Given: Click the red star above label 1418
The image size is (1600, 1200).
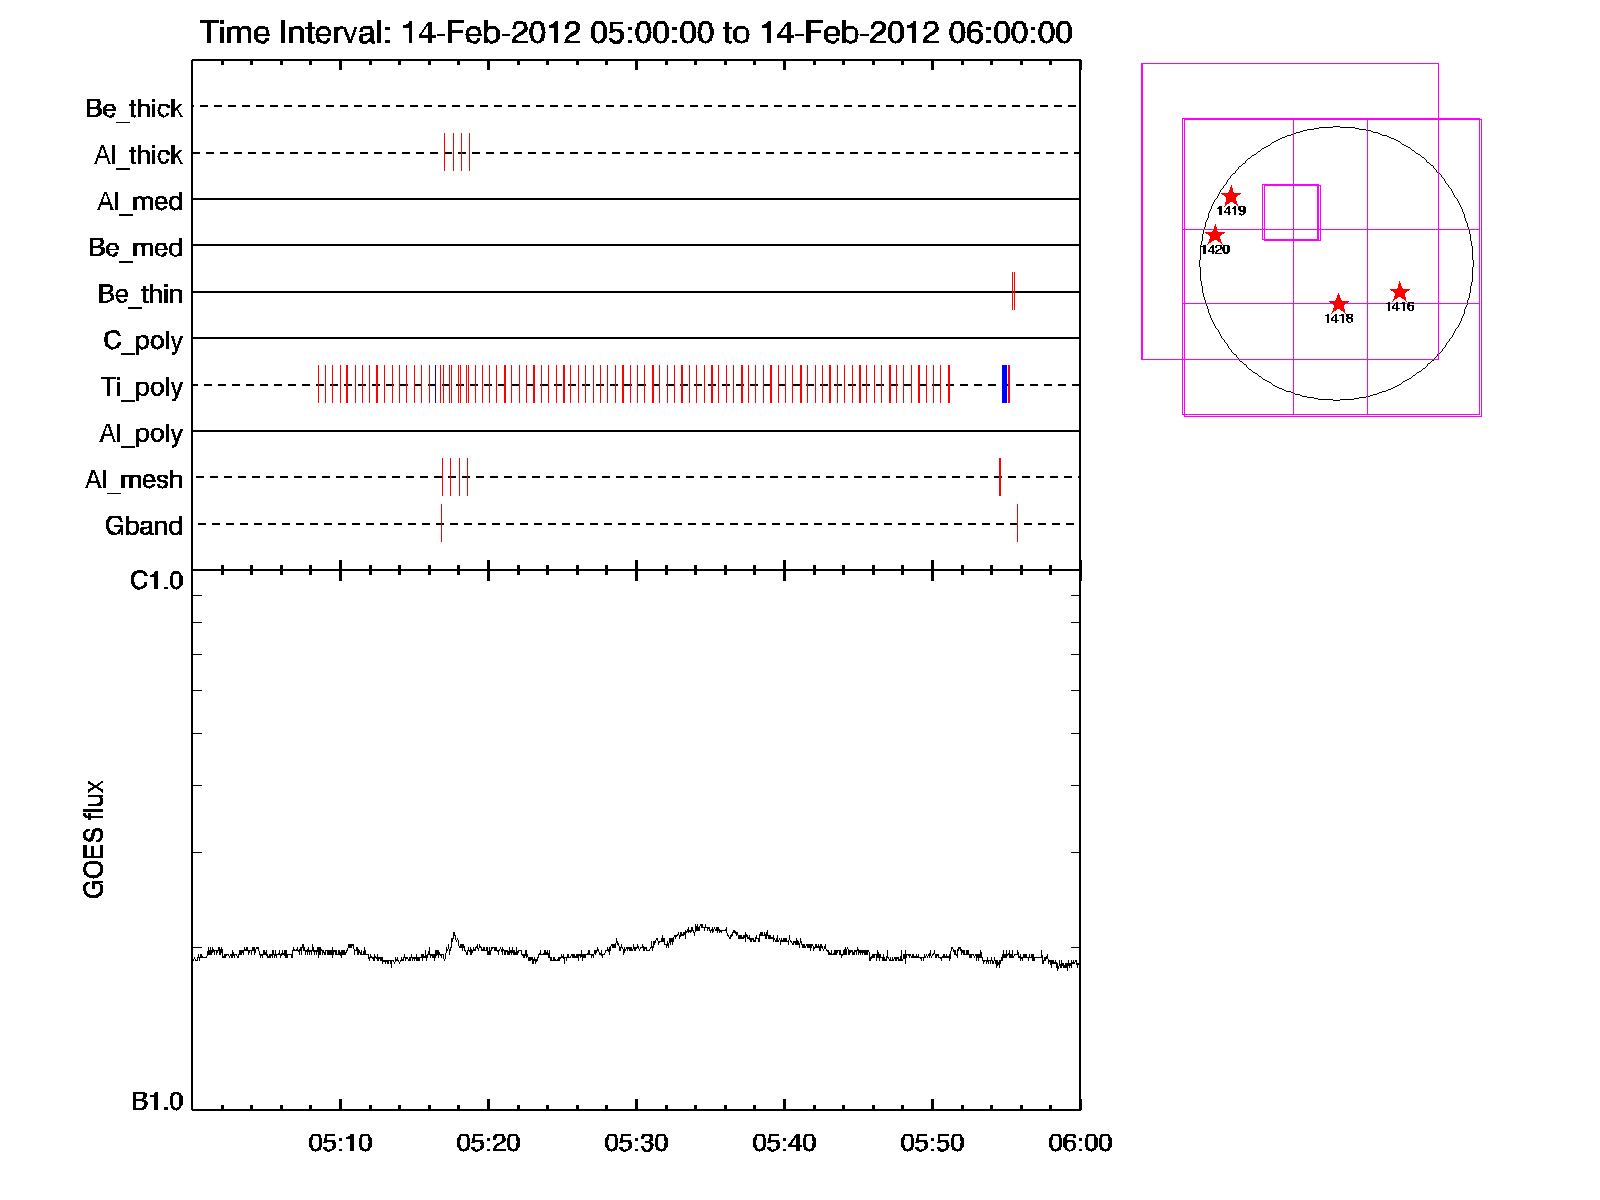Looking at the screenshot, I should (x=1338, y=304).
